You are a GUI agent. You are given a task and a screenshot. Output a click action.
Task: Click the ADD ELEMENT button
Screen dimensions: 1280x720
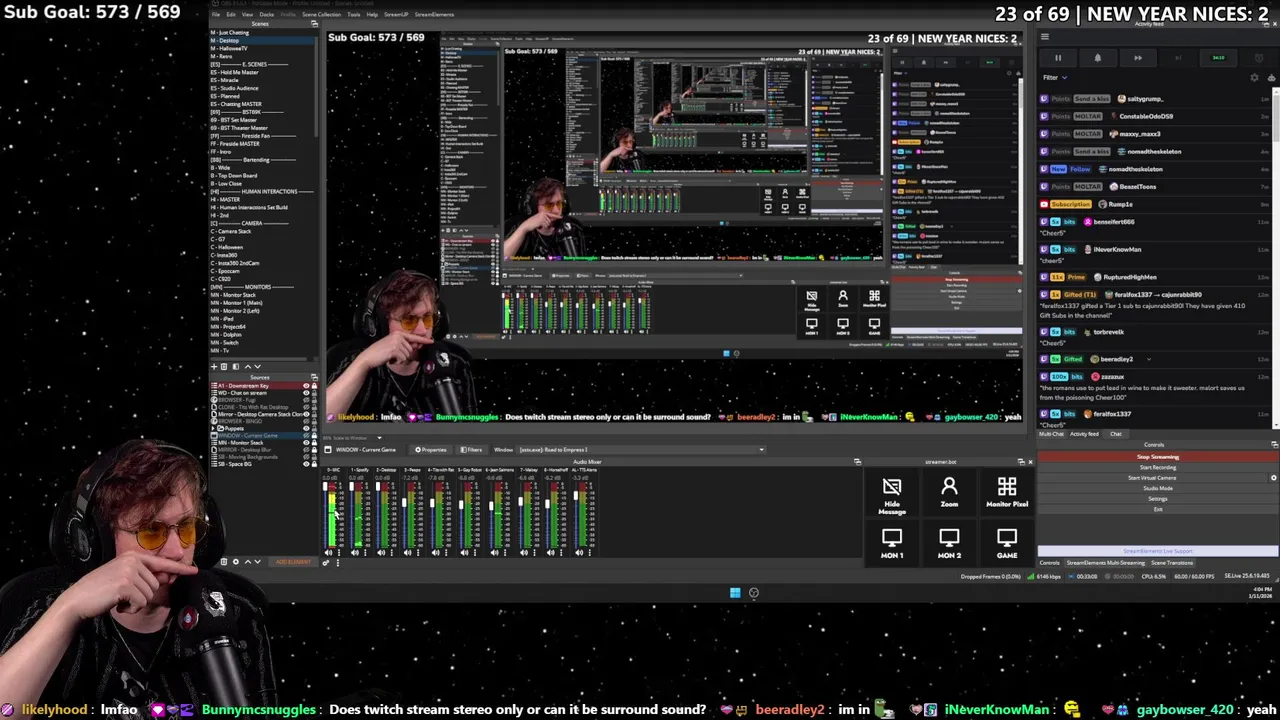click(x=293, y=562)
